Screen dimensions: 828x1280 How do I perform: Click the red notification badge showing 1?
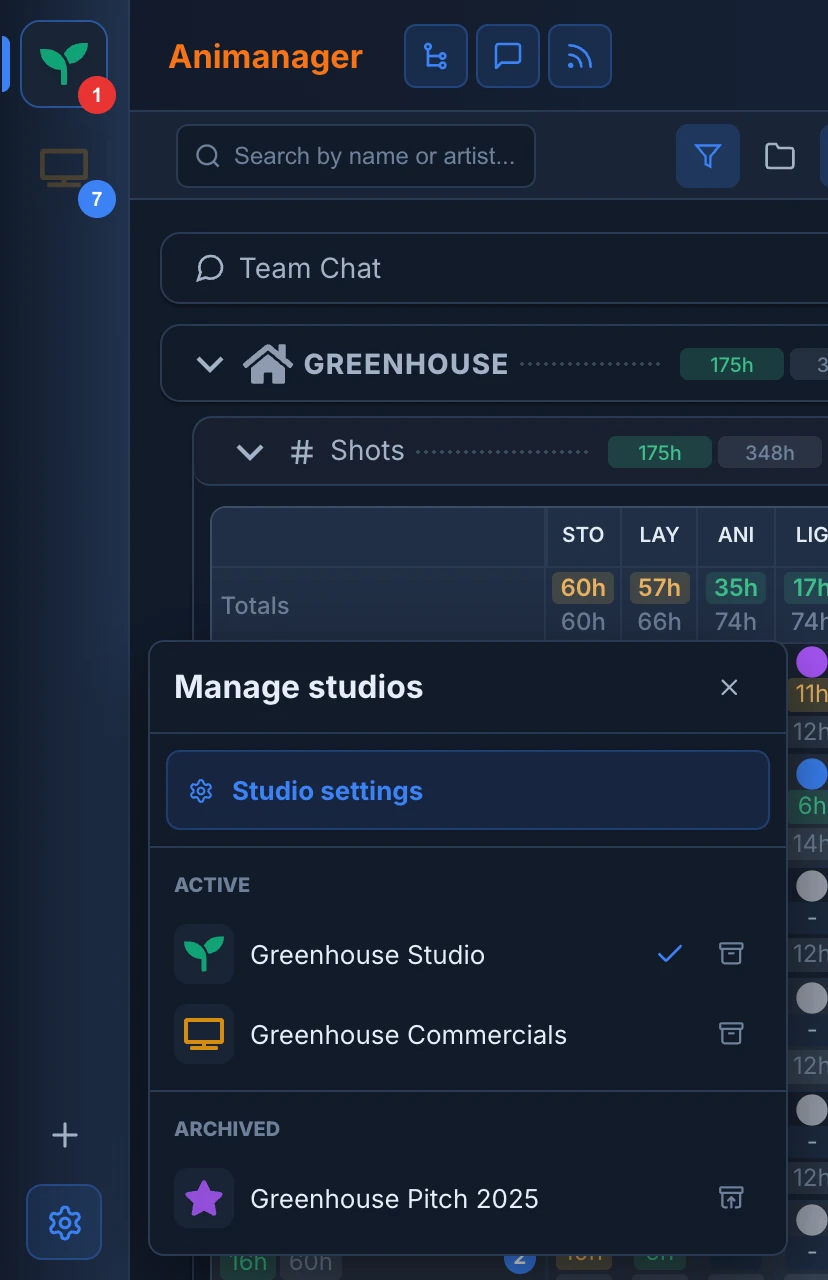click(97, 95)
